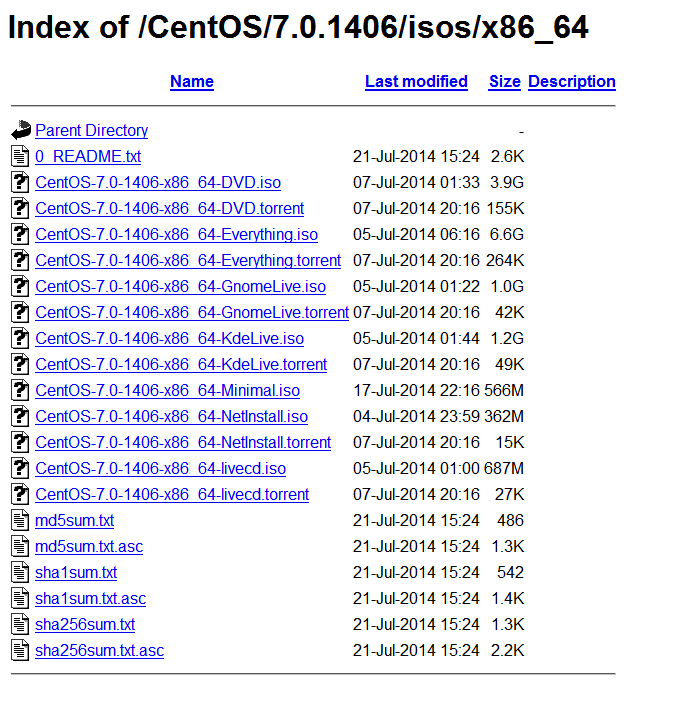The image size is (688, 703).
Task: Click the 687M size value
Action: (x=504, y=469)
